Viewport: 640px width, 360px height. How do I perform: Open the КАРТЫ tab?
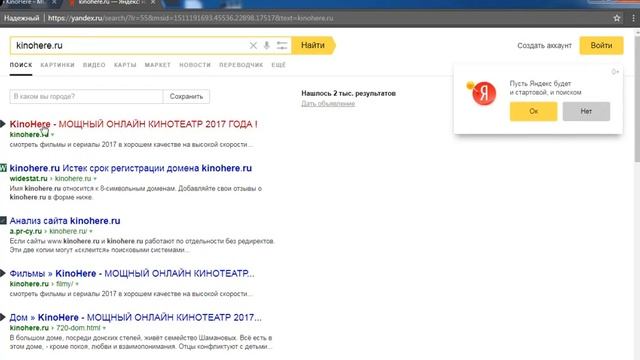point(125,65)
